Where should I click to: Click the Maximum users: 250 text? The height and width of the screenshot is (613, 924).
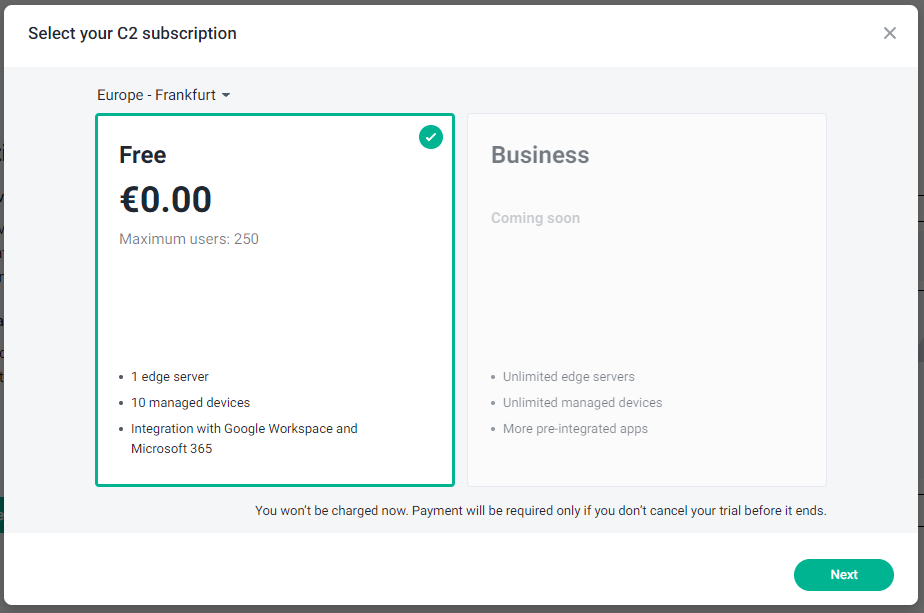point(189,239)
